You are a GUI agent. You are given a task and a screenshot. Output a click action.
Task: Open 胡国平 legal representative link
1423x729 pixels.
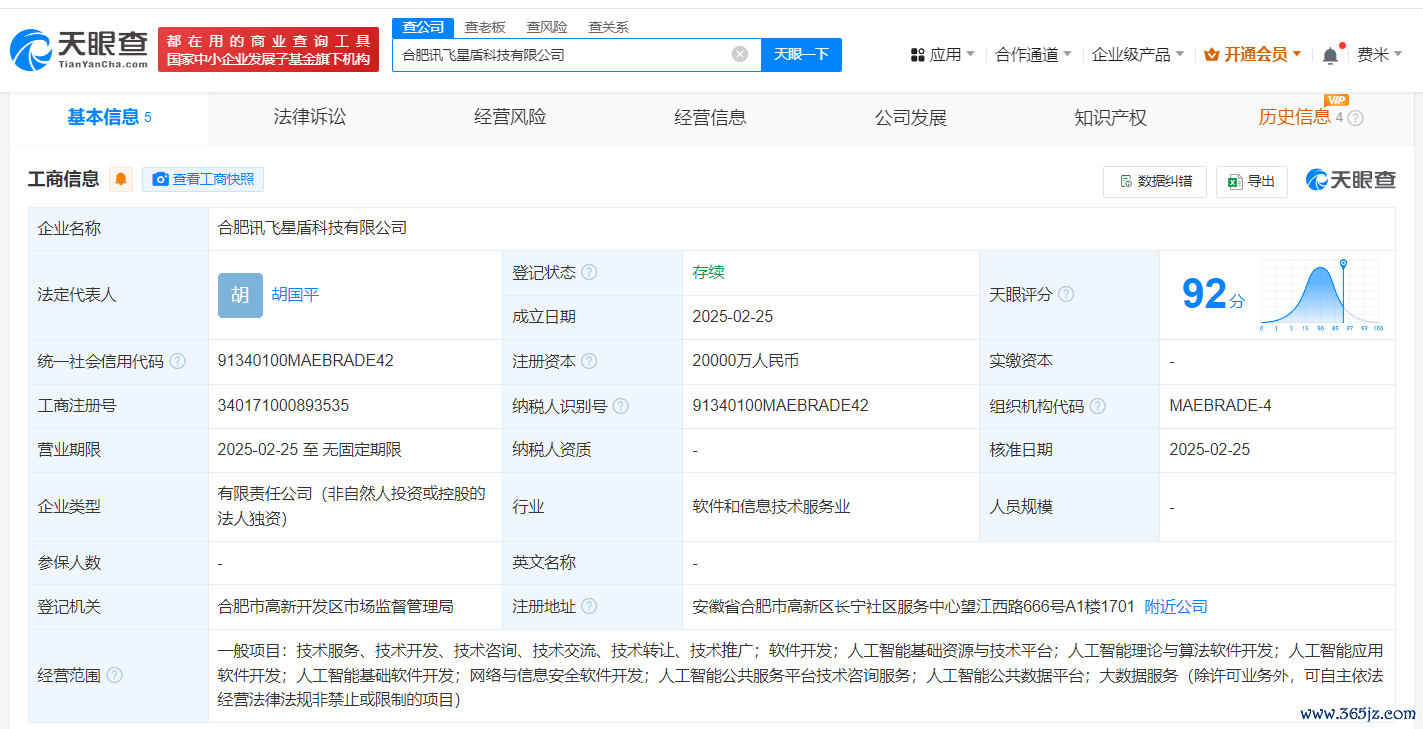295,295
